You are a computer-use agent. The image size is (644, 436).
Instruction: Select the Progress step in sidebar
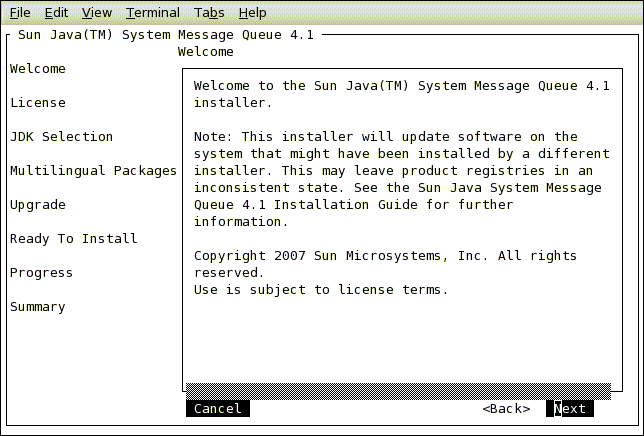41,273
